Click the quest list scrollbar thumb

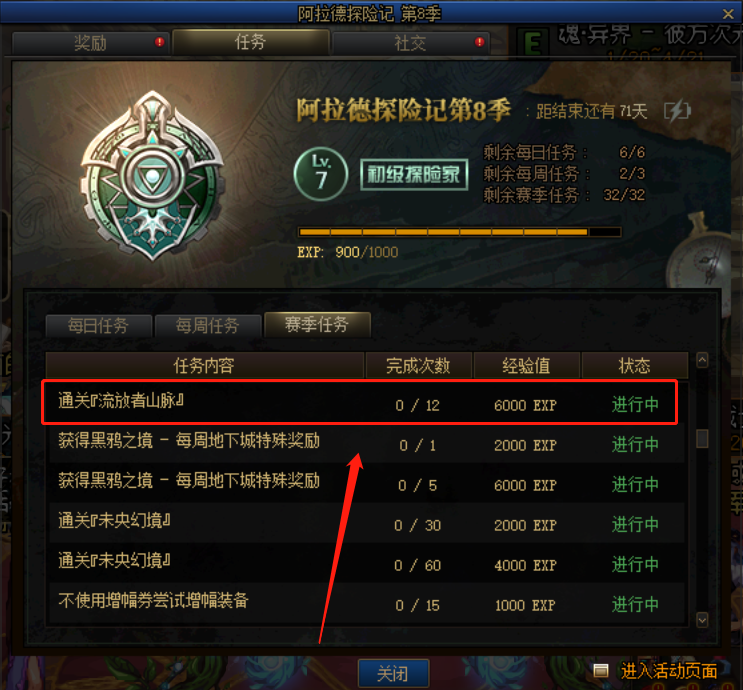702,438
